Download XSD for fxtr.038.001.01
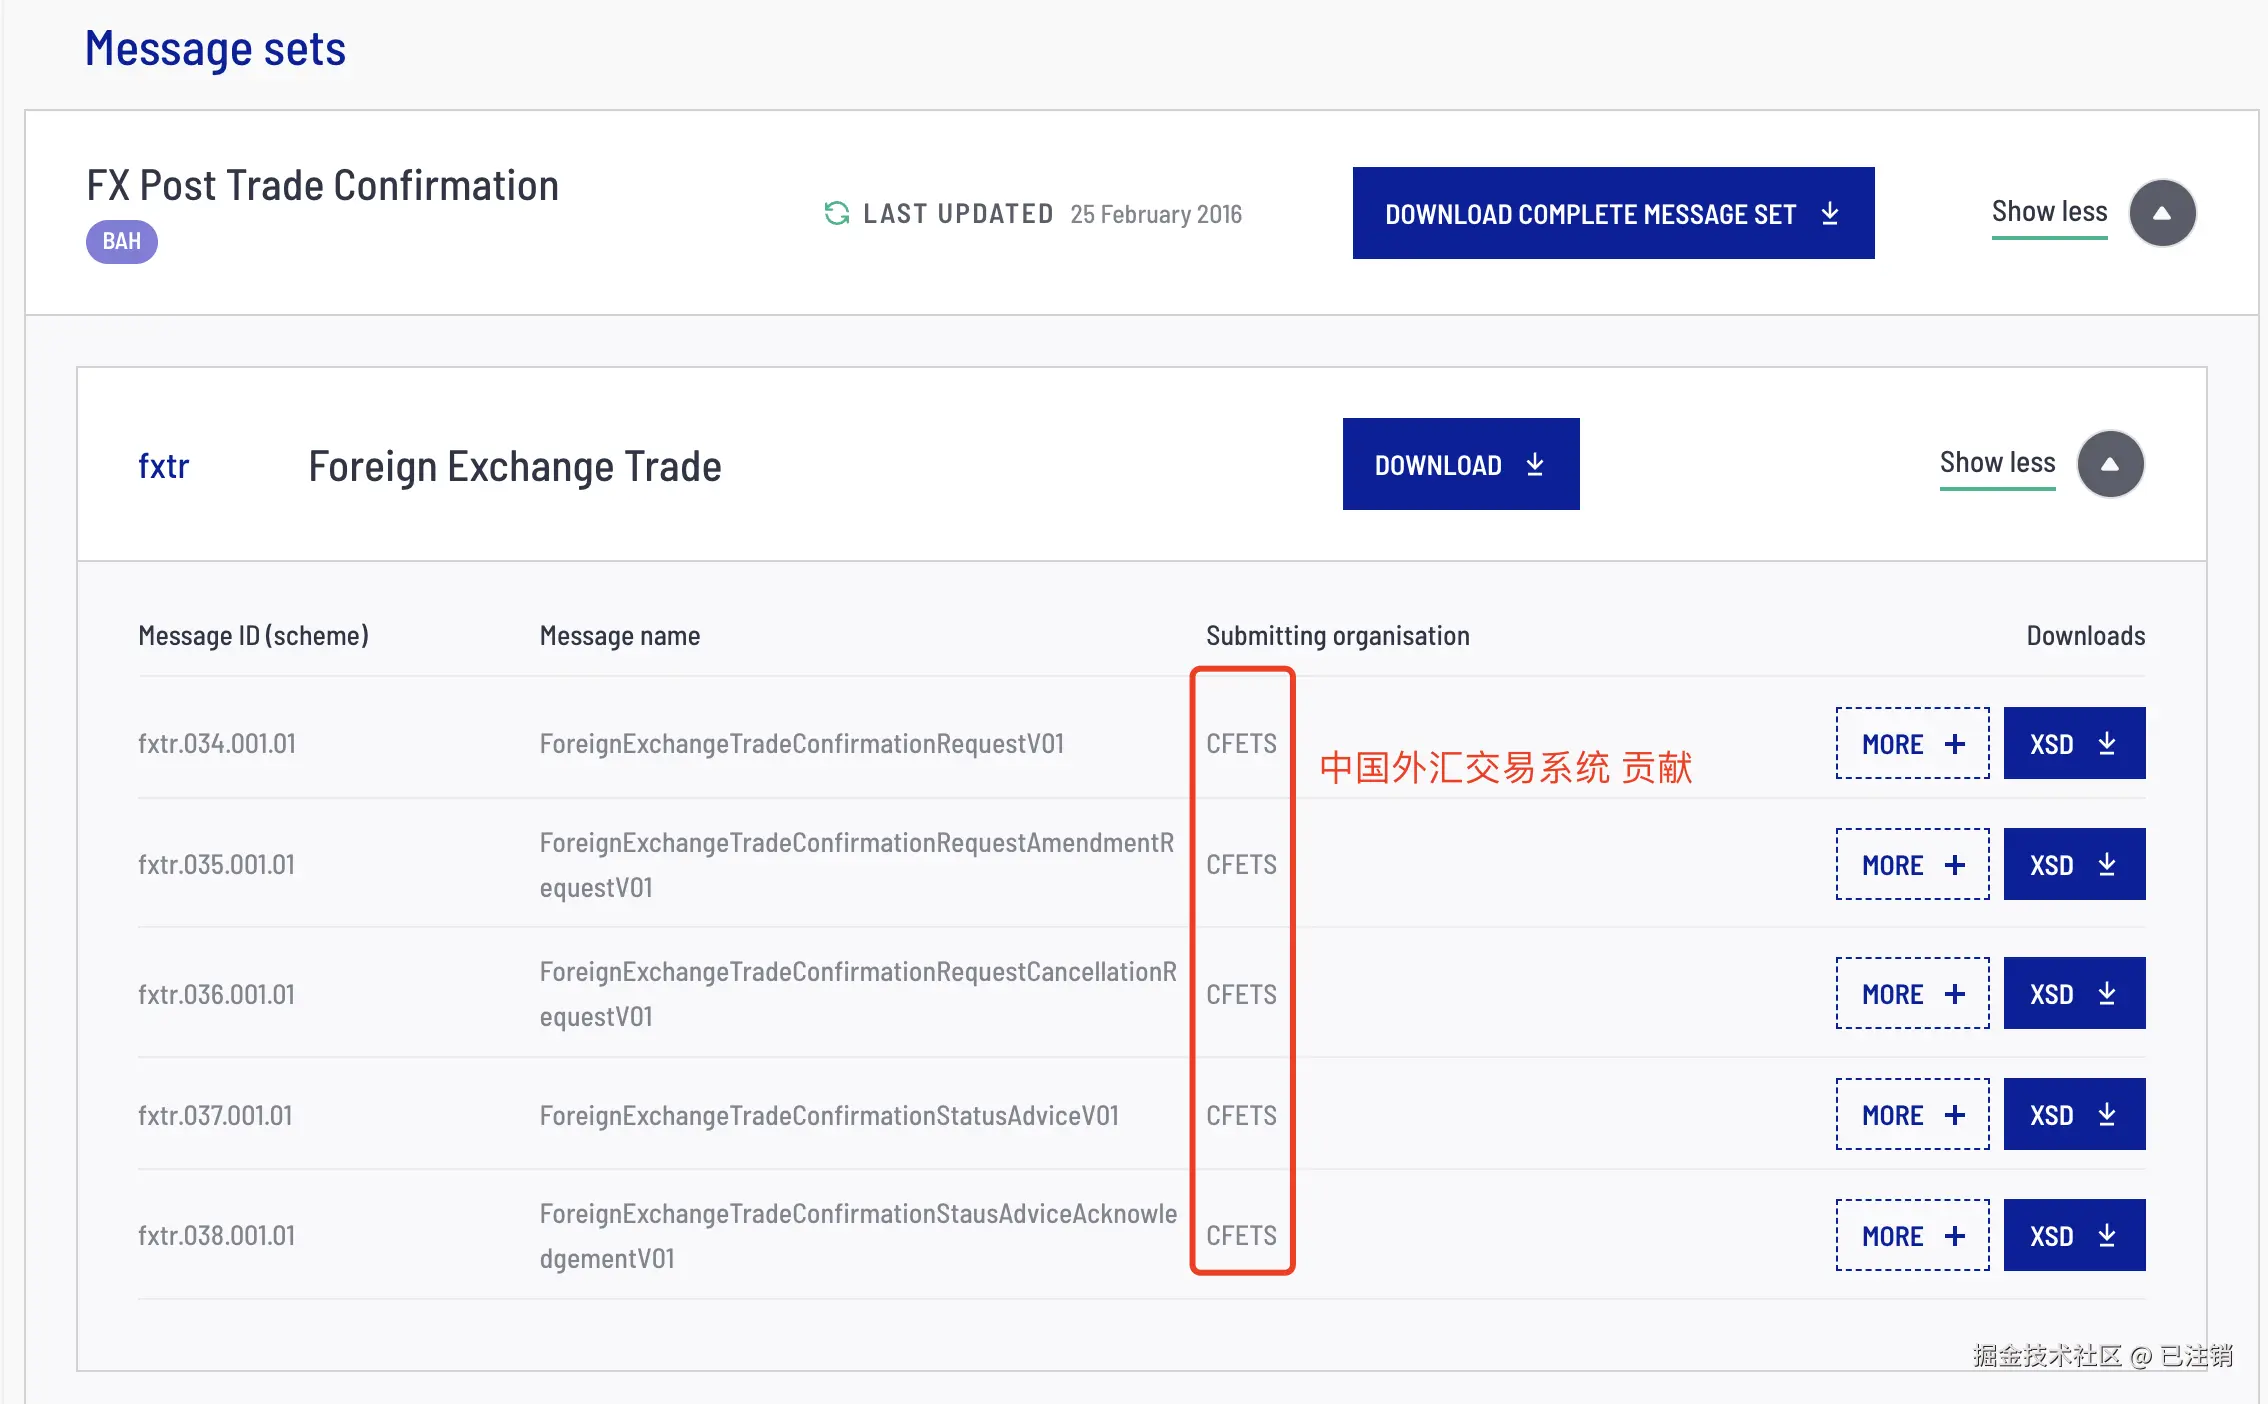This screenshot has width=2268, height=1404. [2074, 1235]
